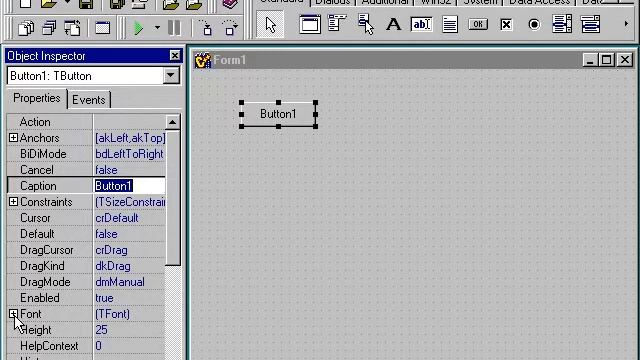The image size is (640, 360).
Task: Expand the Font property
Action: 13,313
